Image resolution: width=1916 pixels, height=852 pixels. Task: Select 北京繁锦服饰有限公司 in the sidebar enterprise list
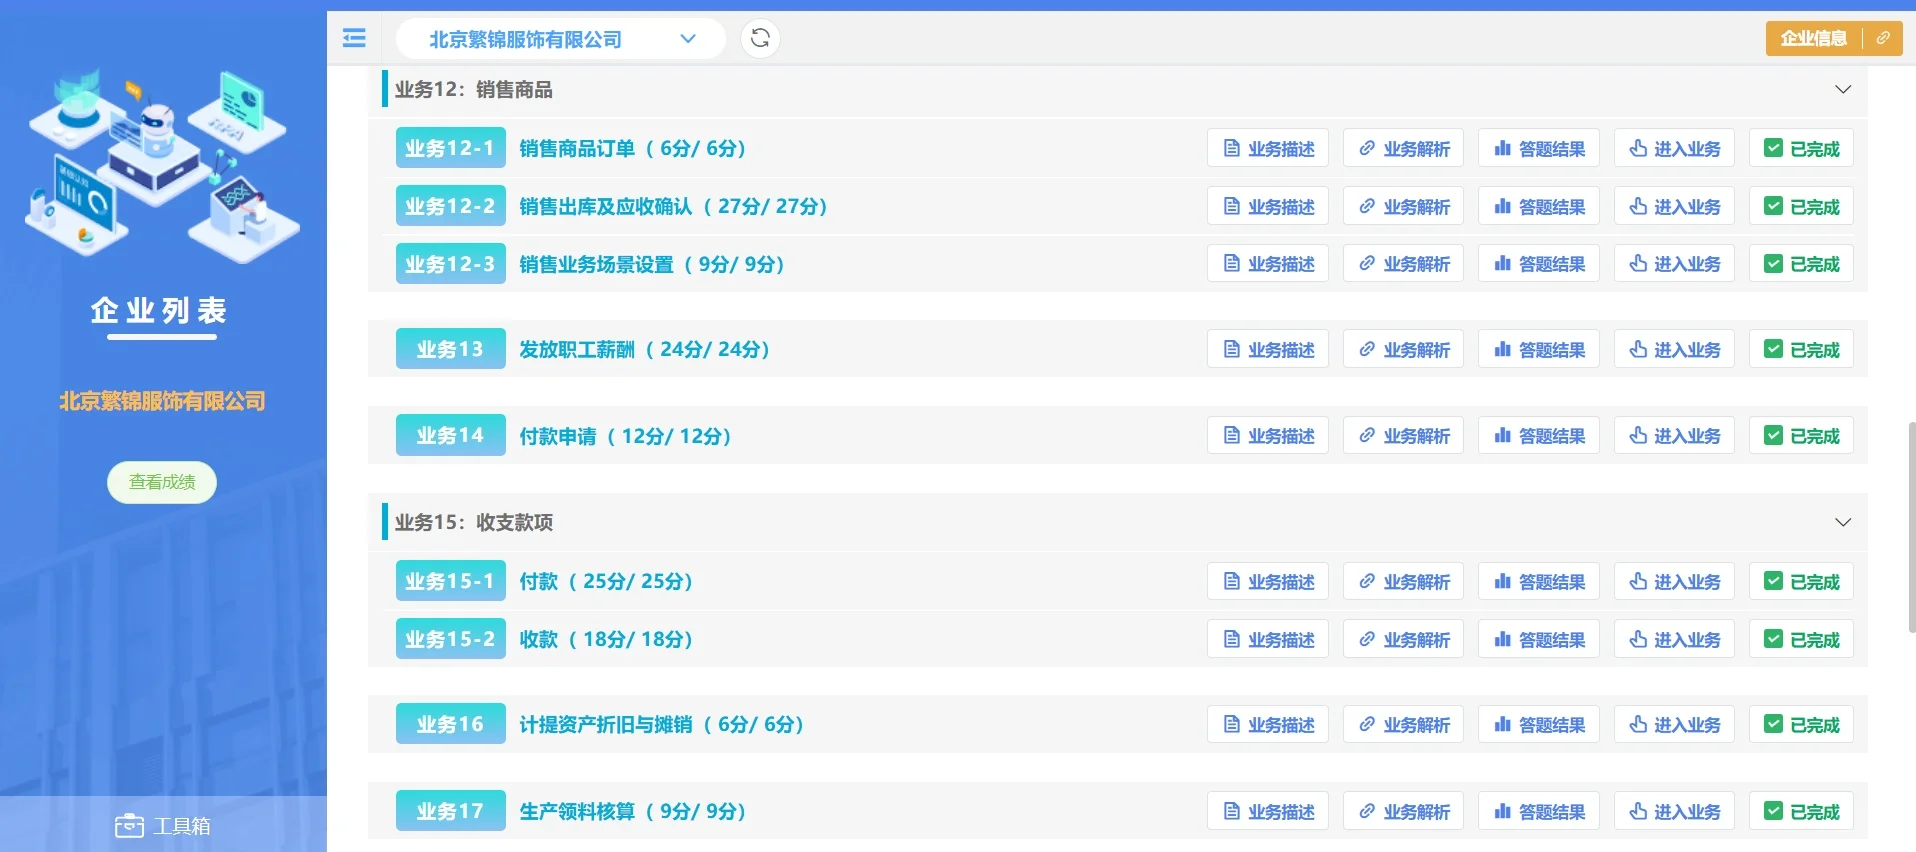point(162,401)
